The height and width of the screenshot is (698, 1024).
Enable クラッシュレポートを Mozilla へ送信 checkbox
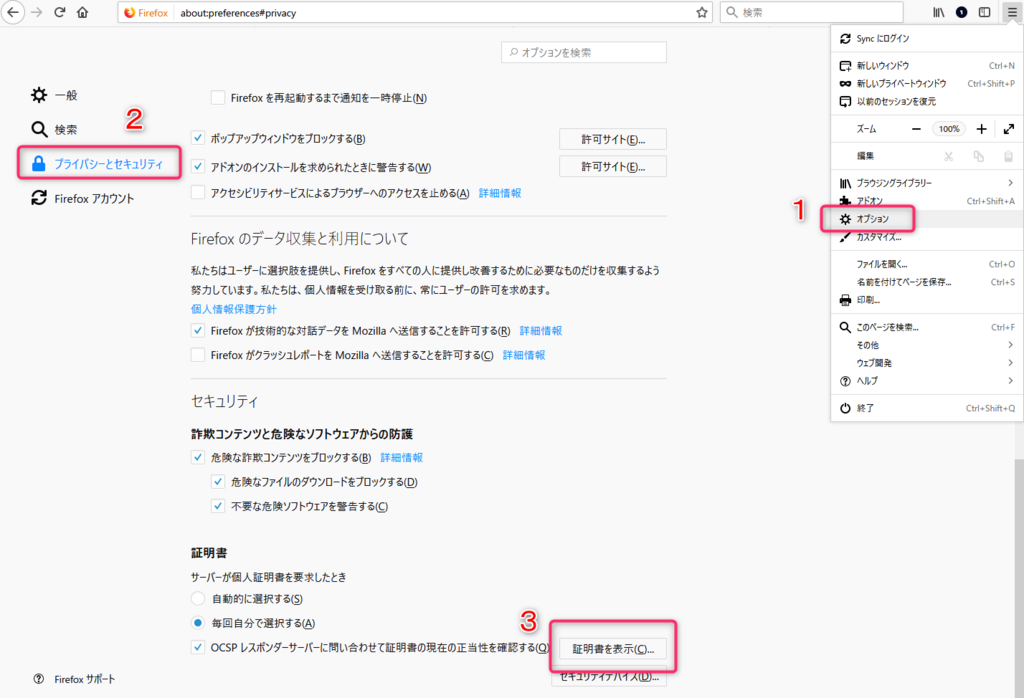coord(198,355)
